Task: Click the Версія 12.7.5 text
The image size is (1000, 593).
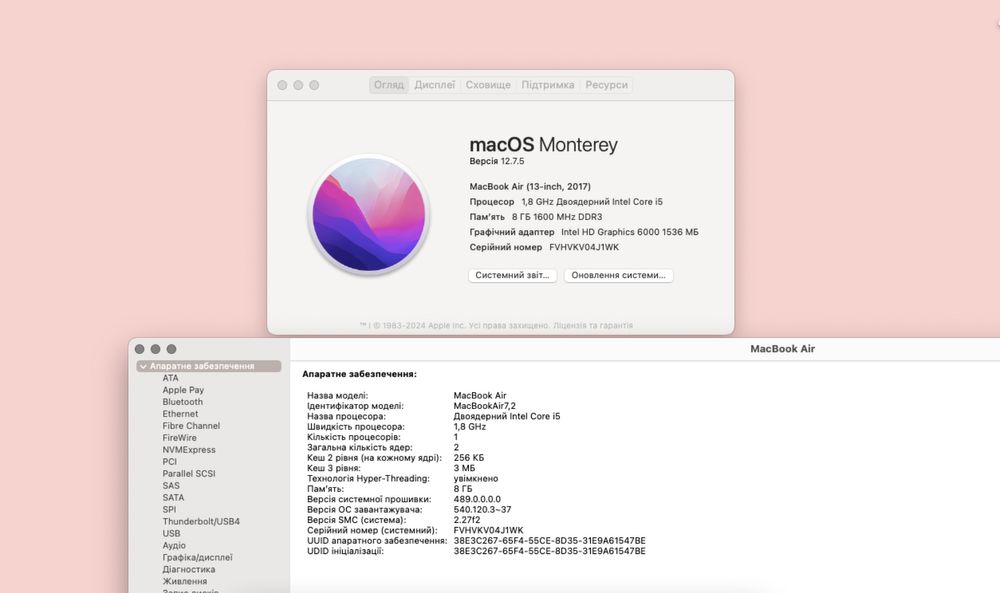Action: (x=497, y=161)
